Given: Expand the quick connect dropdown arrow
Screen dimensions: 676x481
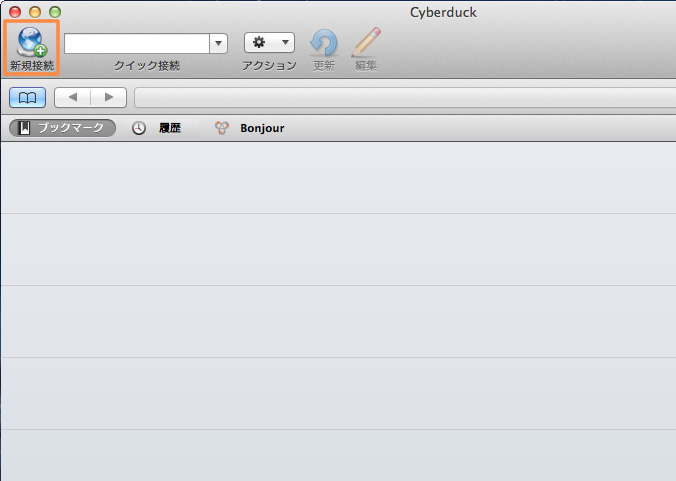Looking at the screenshot, I should [219, 43].
